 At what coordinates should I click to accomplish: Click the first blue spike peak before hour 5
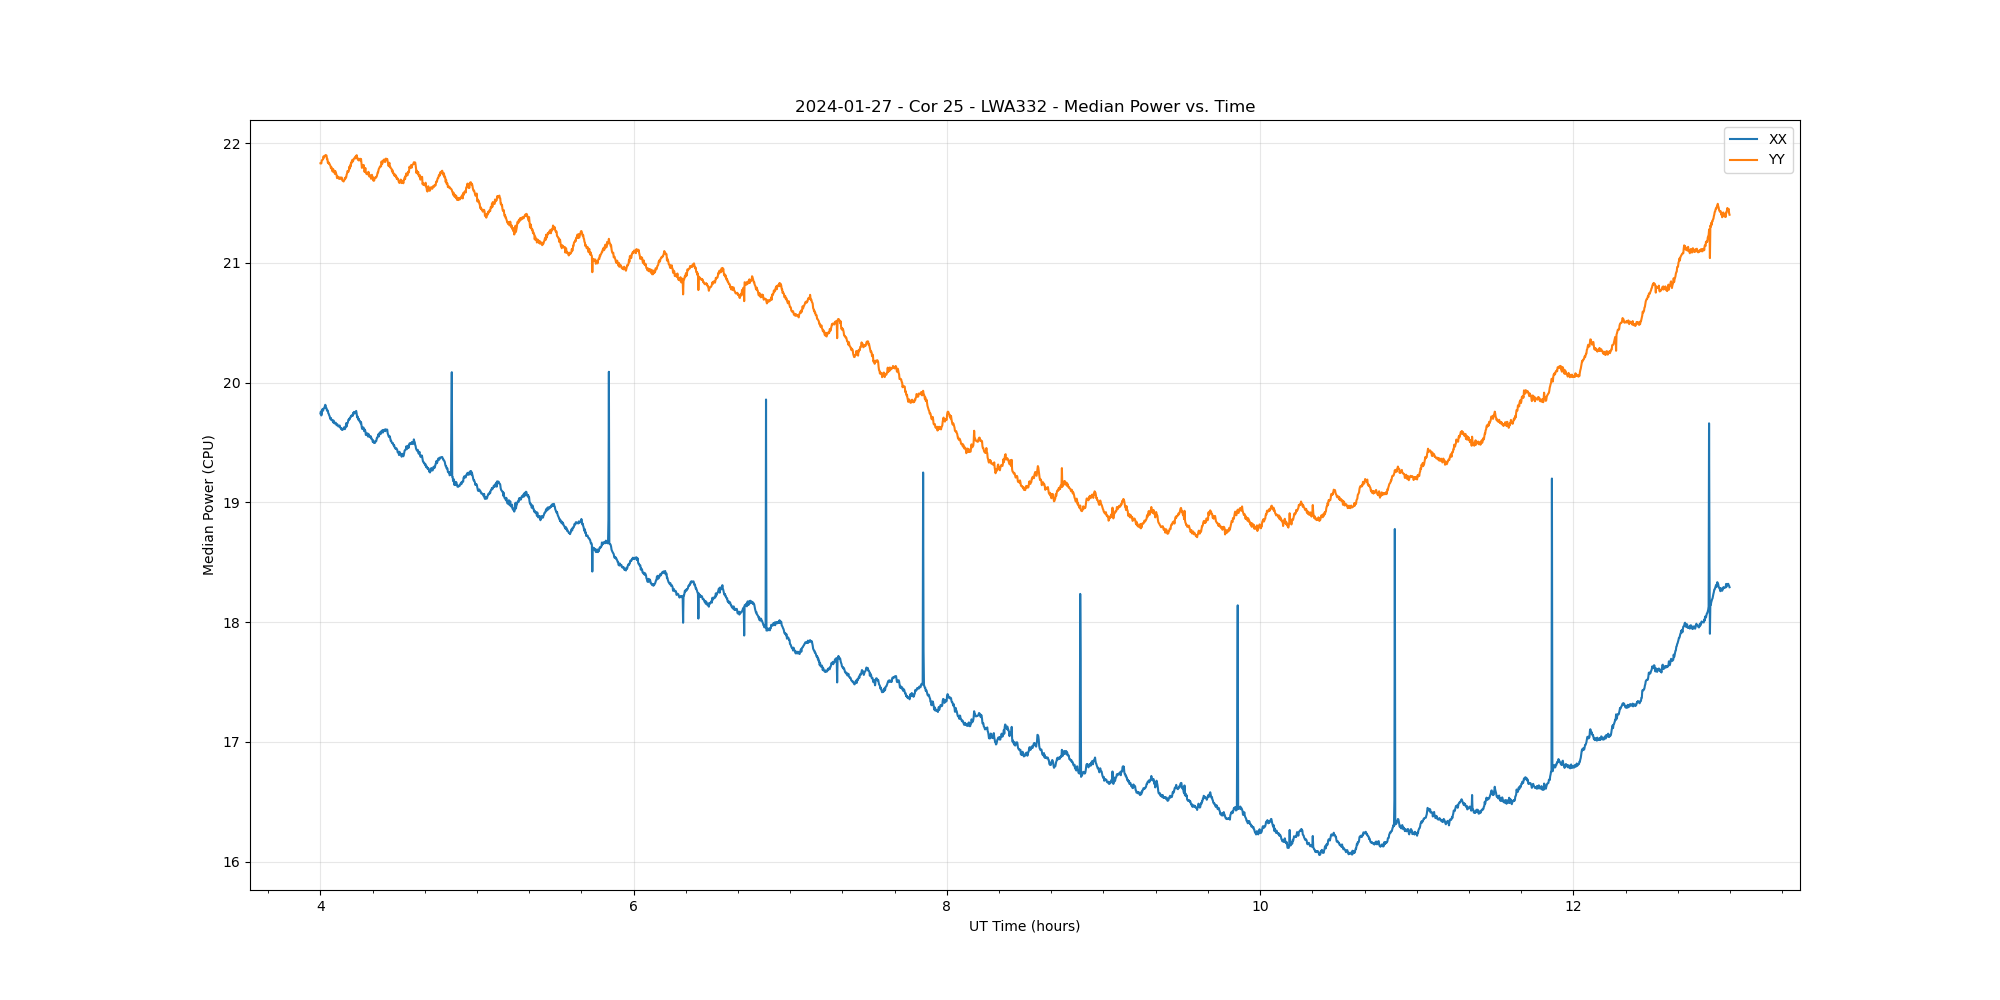452,374
